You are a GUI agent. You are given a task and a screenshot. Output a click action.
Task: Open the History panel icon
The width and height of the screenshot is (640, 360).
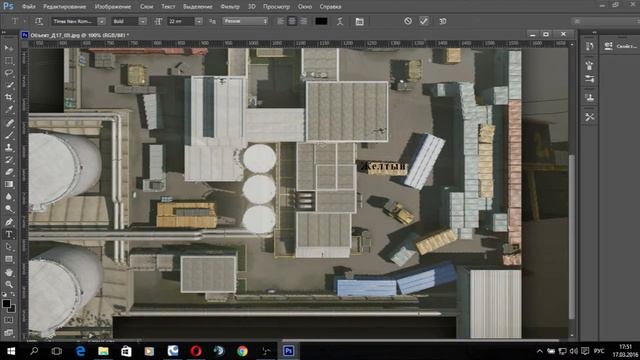tap(589, 47)
